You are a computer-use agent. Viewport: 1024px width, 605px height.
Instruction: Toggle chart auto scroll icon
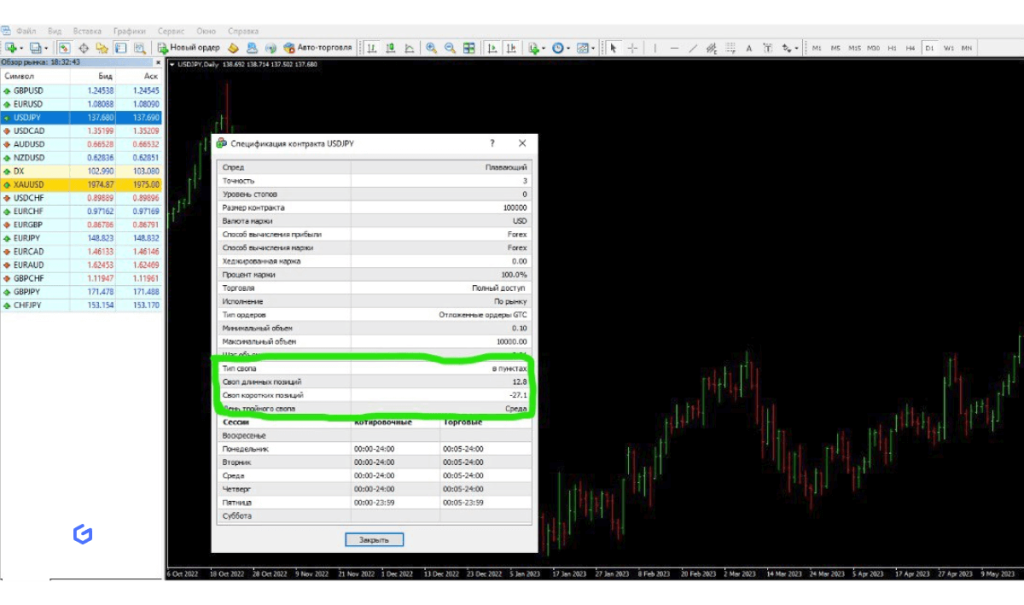492,48
